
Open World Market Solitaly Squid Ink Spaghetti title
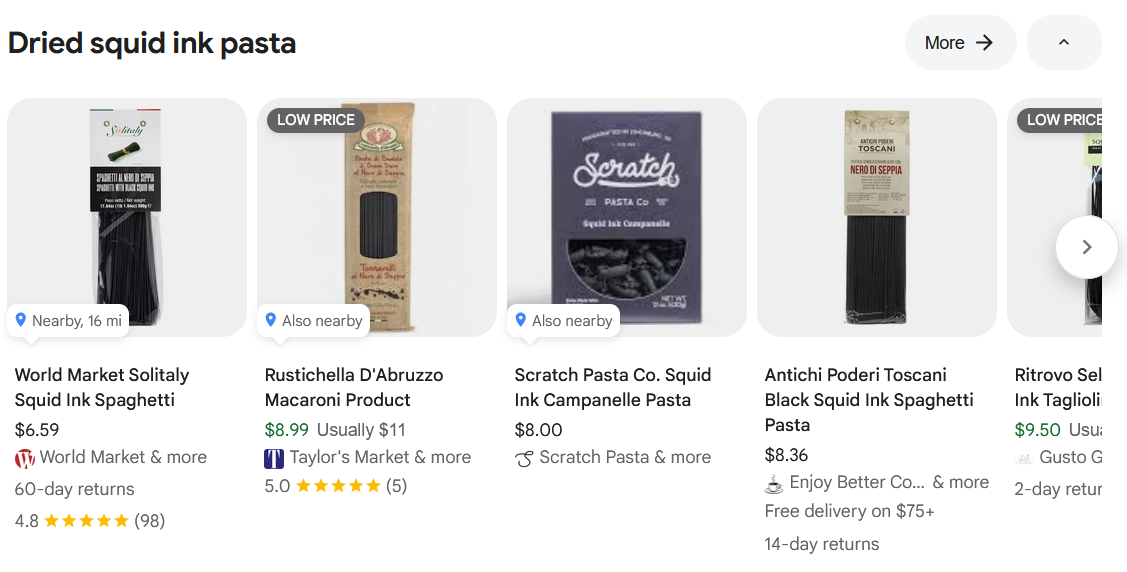102,387
